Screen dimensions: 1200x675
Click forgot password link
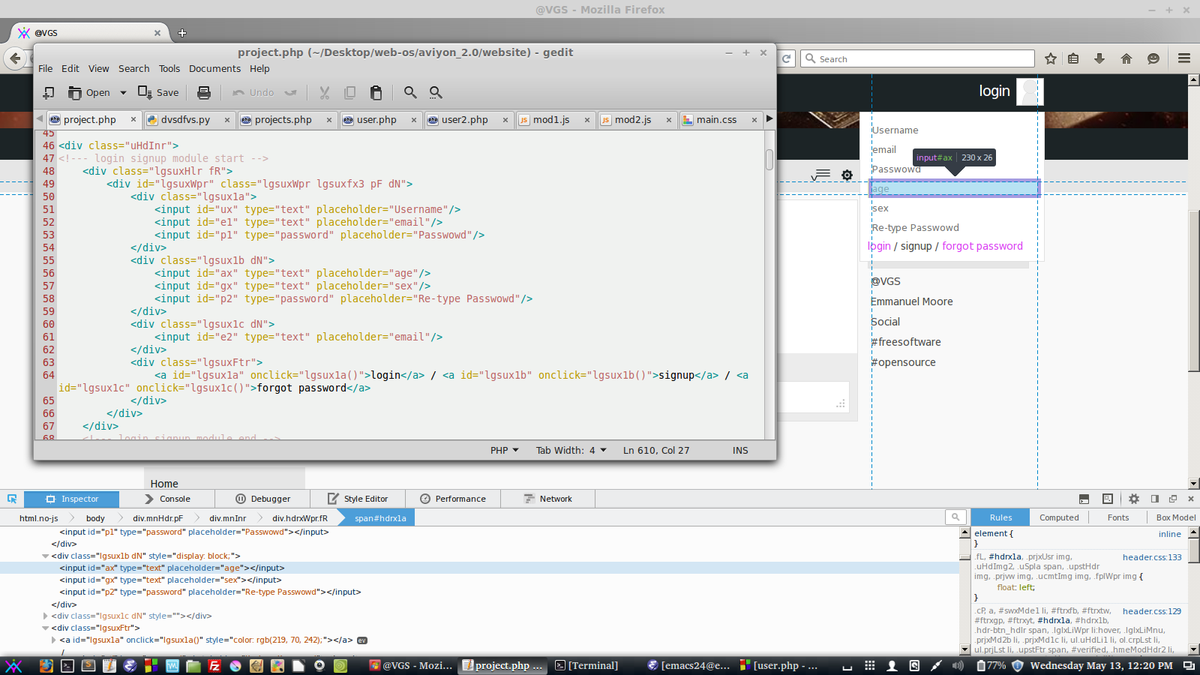click(x=982, y=246)
